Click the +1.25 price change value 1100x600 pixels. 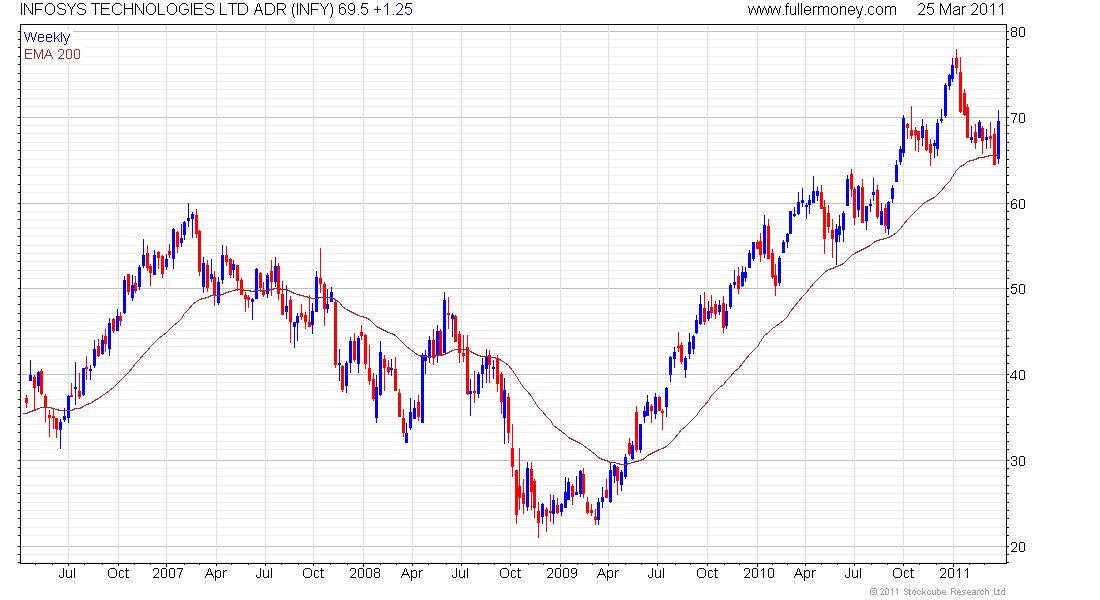click(393, 10)
